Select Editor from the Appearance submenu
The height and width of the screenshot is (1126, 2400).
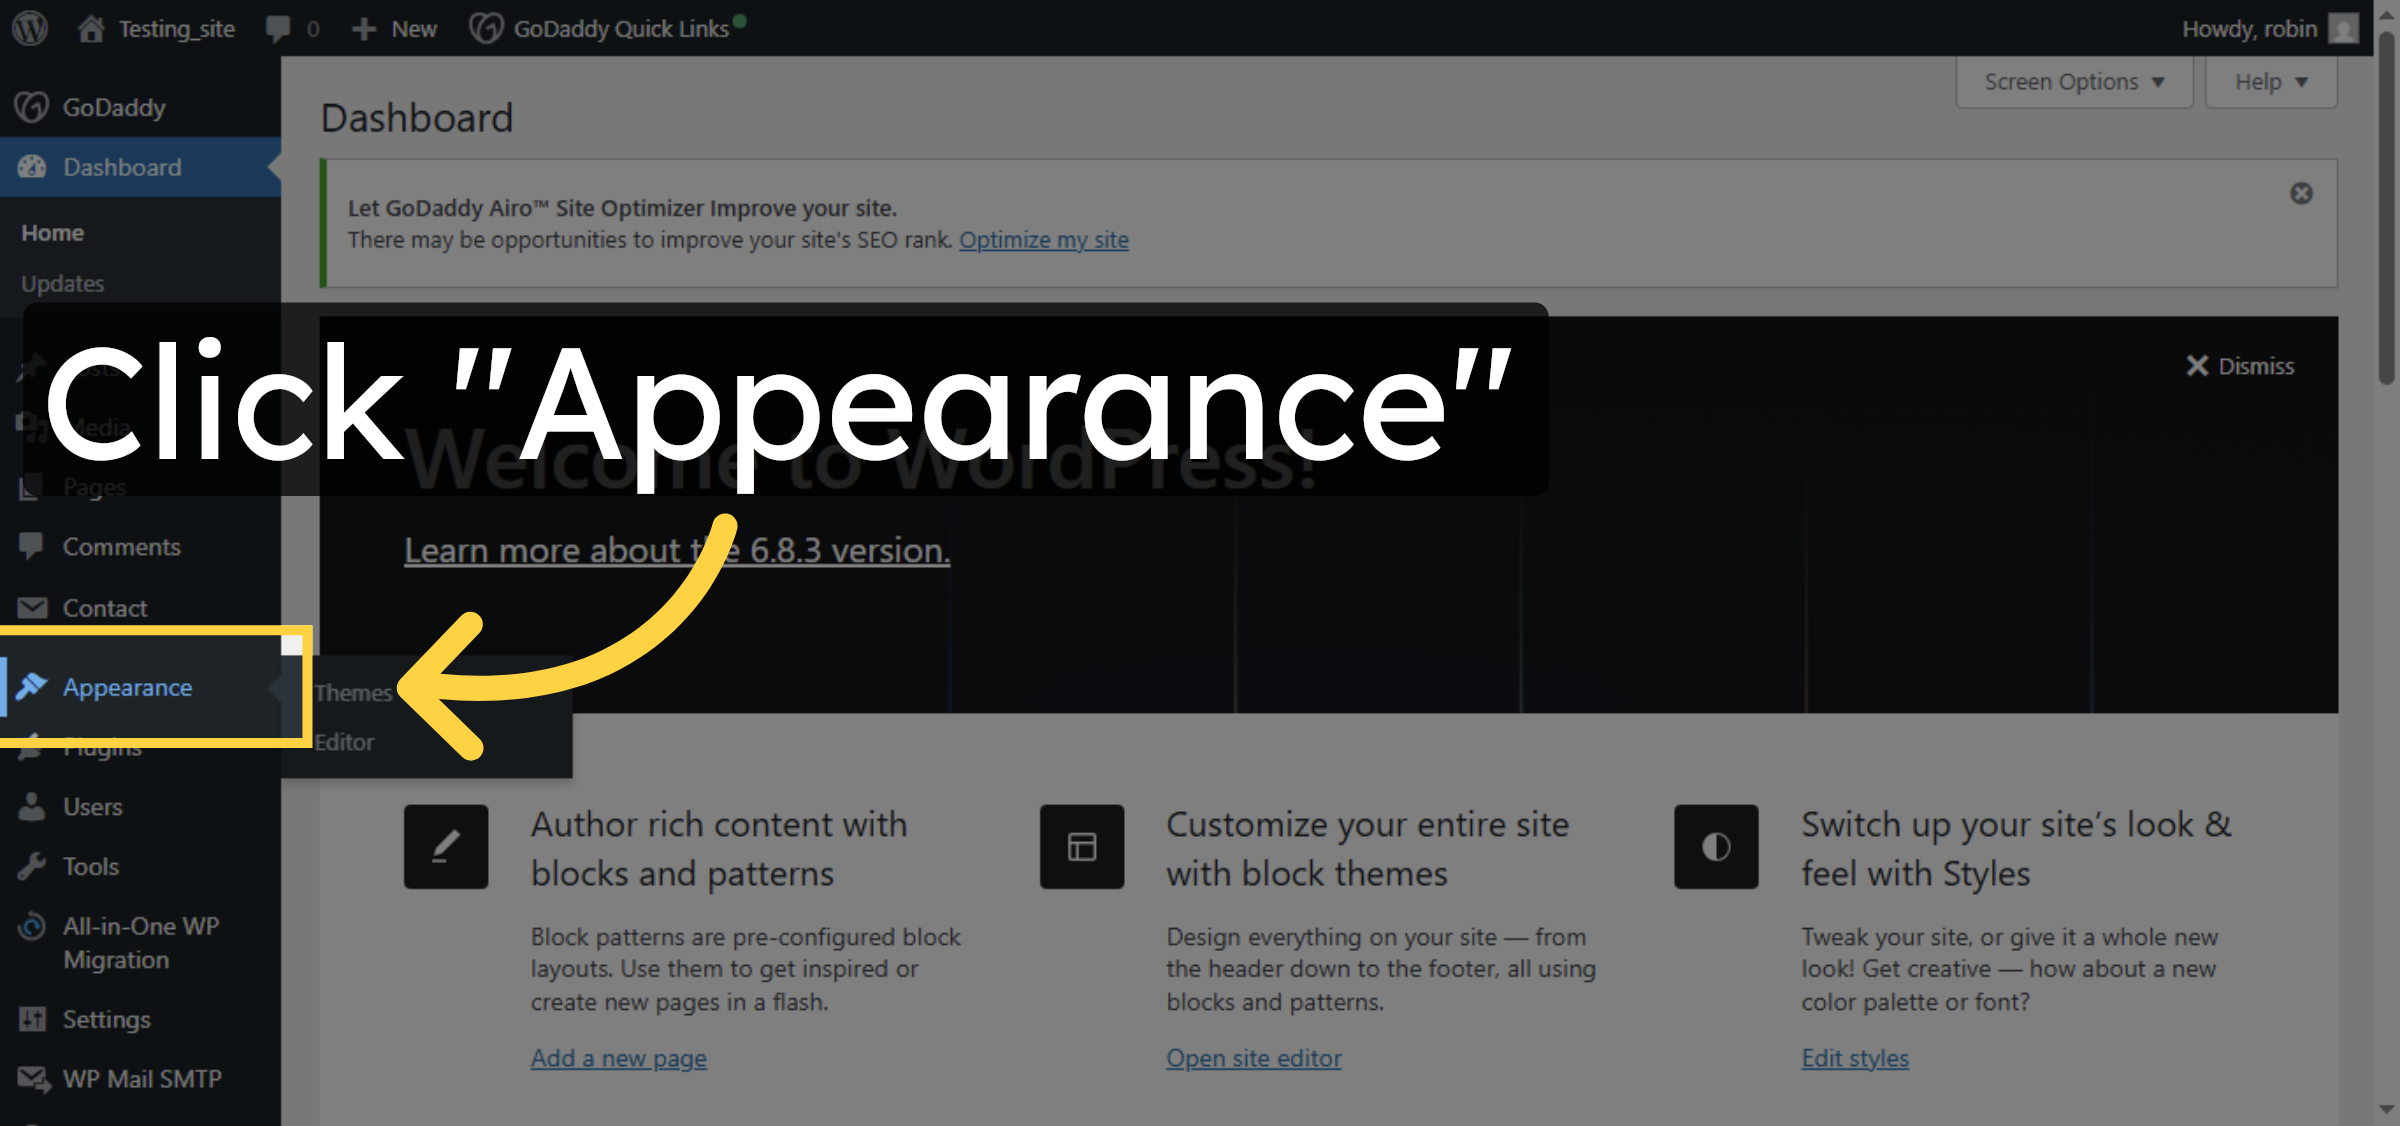point(342,742)
